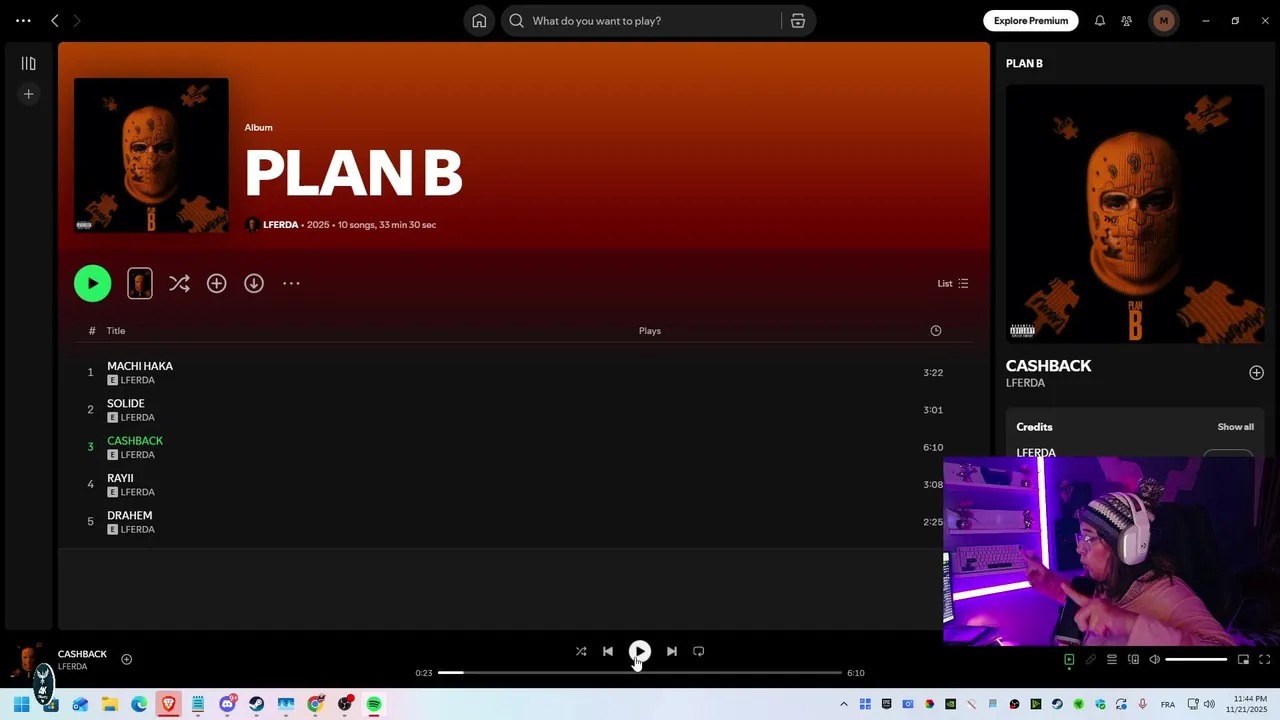This screenshot has height=720, width=1280.
Task: Adjust the volume slider
Action: [1196, 660]
